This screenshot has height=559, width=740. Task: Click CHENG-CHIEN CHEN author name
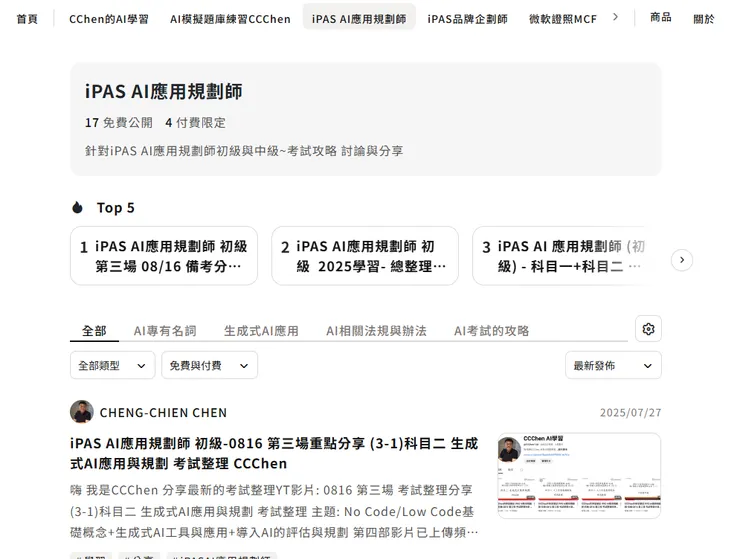[163, 413]
